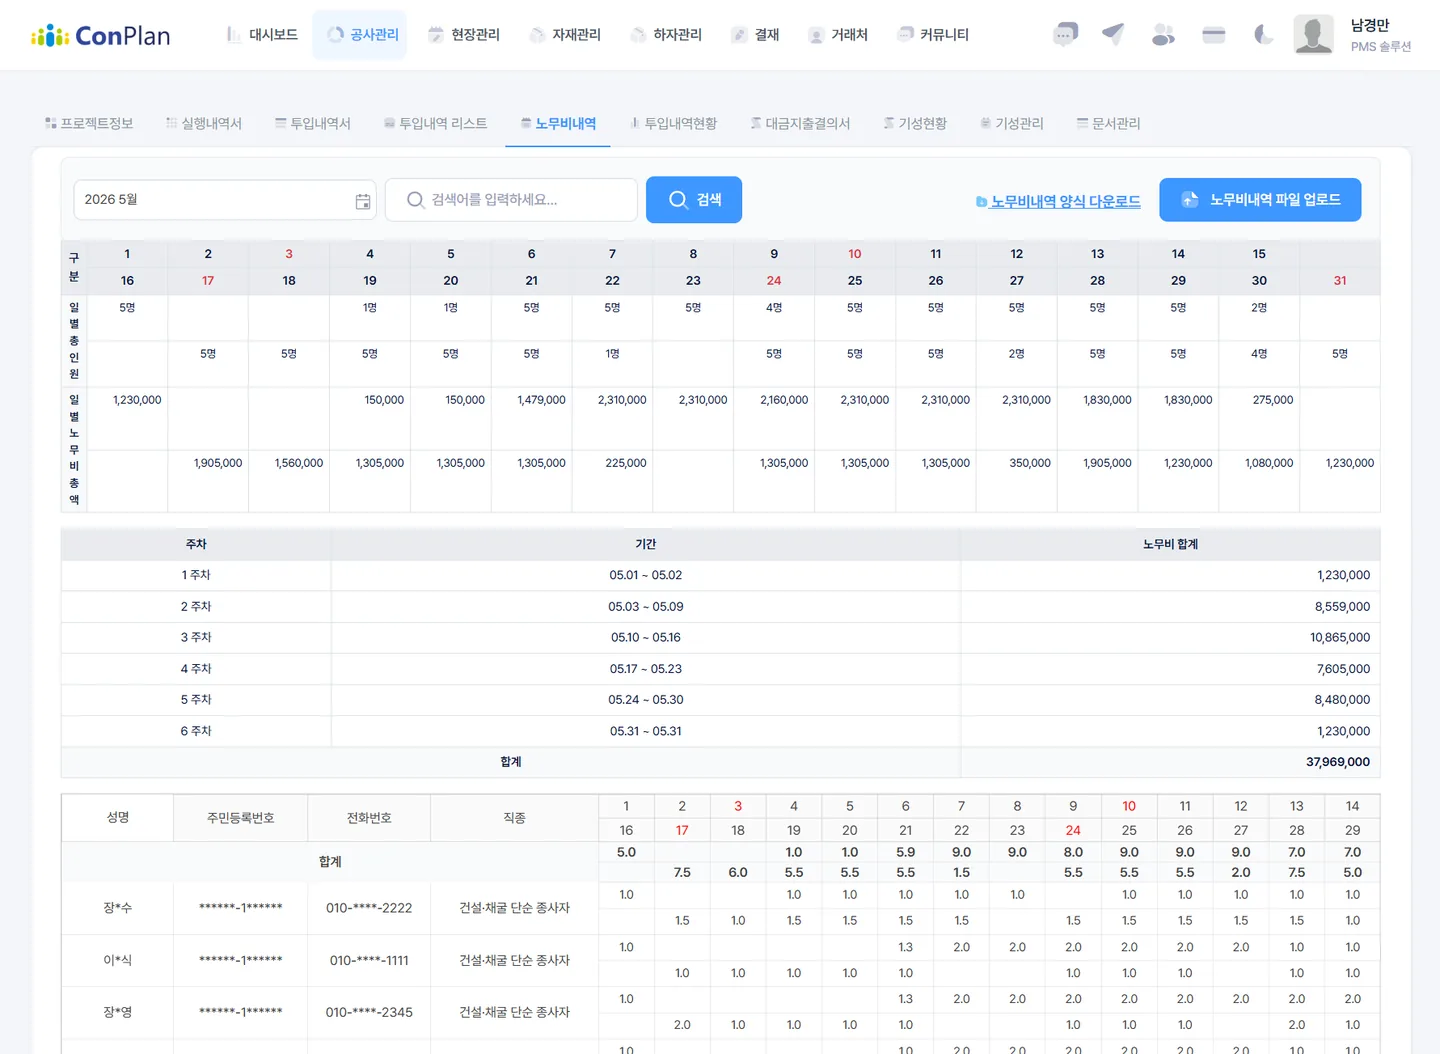Go to 대시보드 in the top menu
Image resolution: width=1440 pixels, height=1054 pixels.
tap(262, 35)
